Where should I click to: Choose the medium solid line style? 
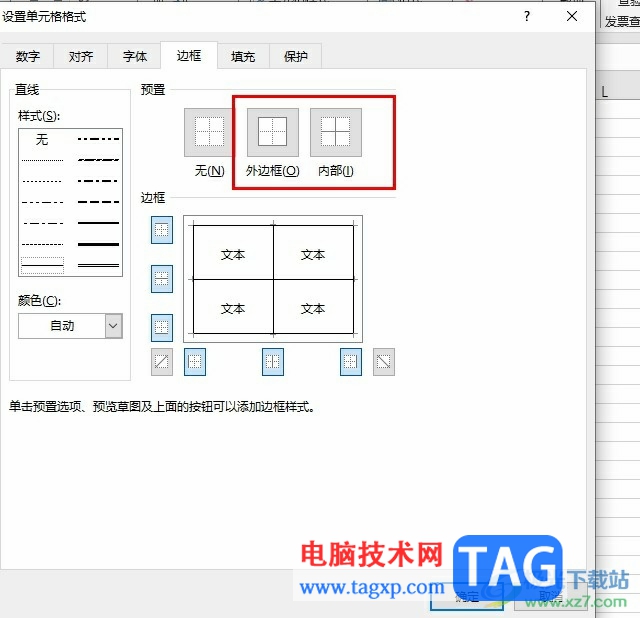coord(98,223)
